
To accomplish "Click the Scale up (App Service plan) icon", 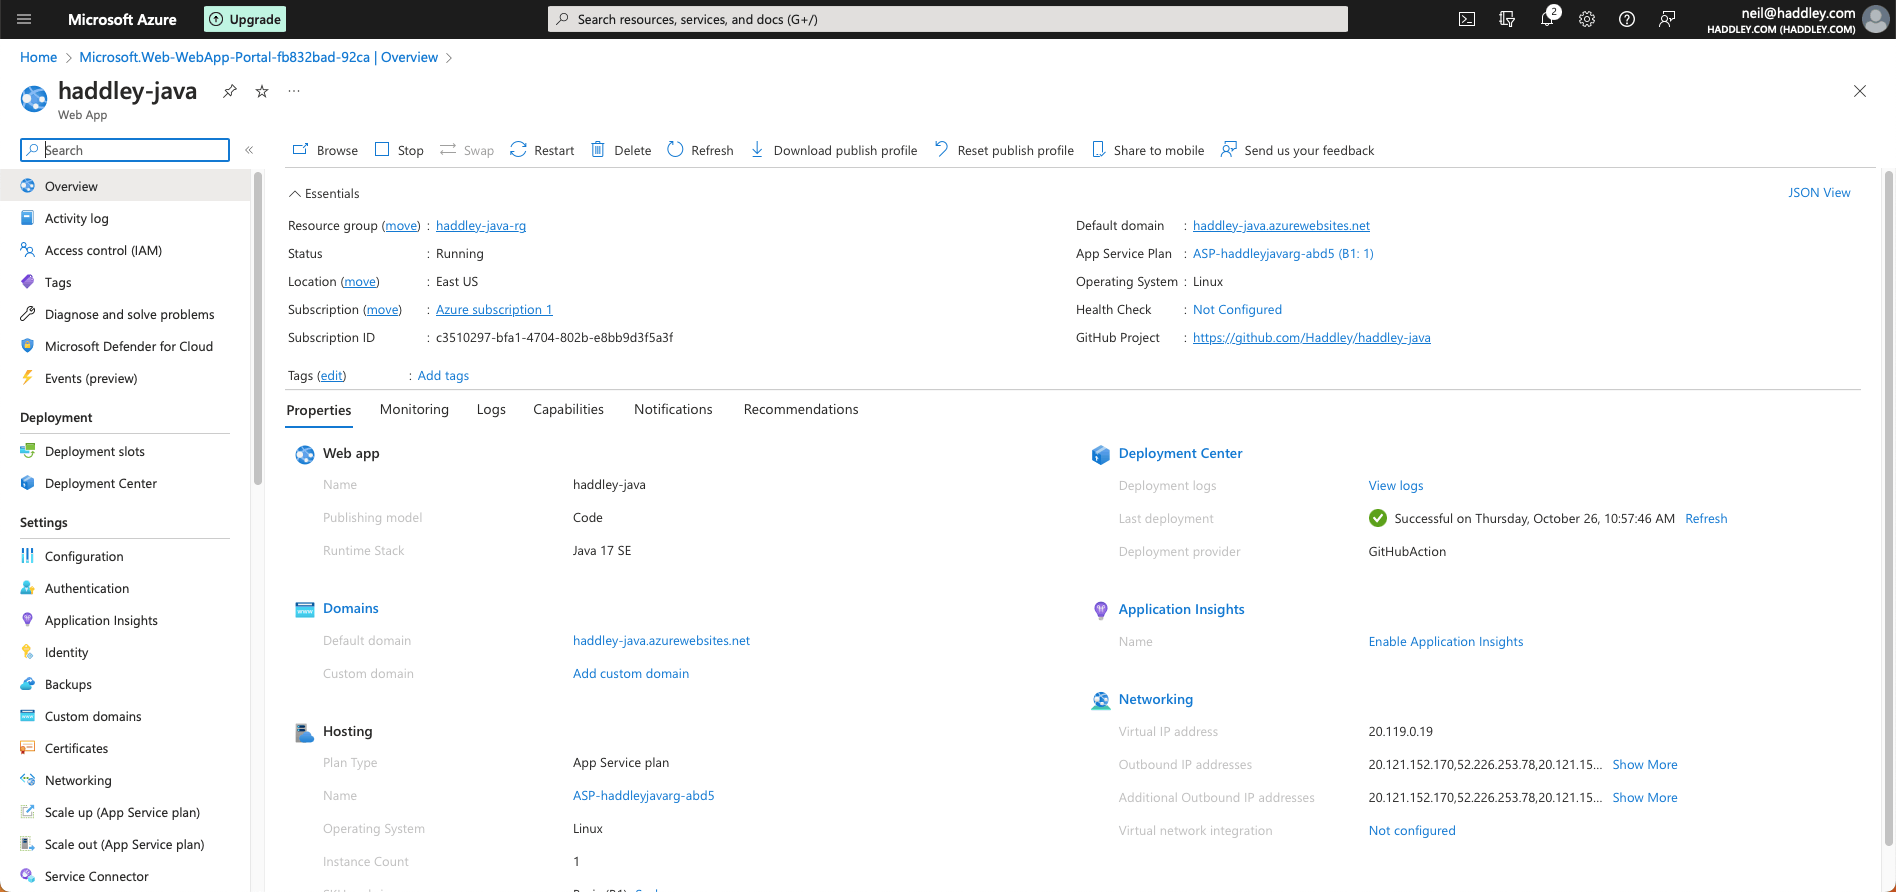I will tap(28, 812).
